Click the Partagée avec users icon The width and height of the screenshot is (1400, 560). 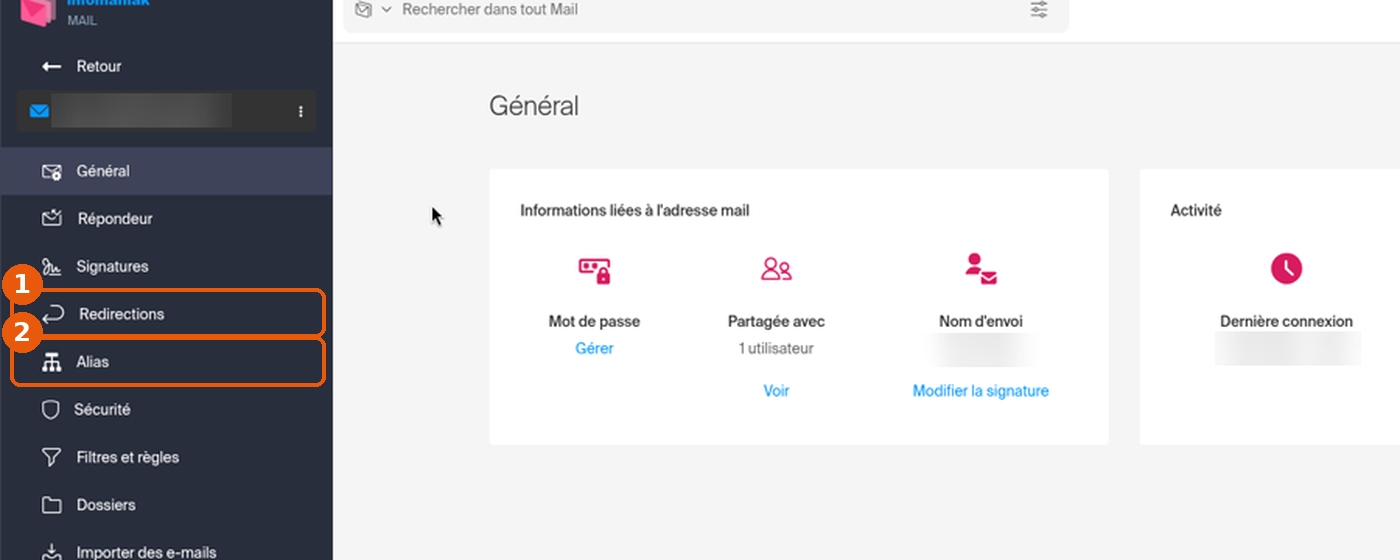[776, 268]
